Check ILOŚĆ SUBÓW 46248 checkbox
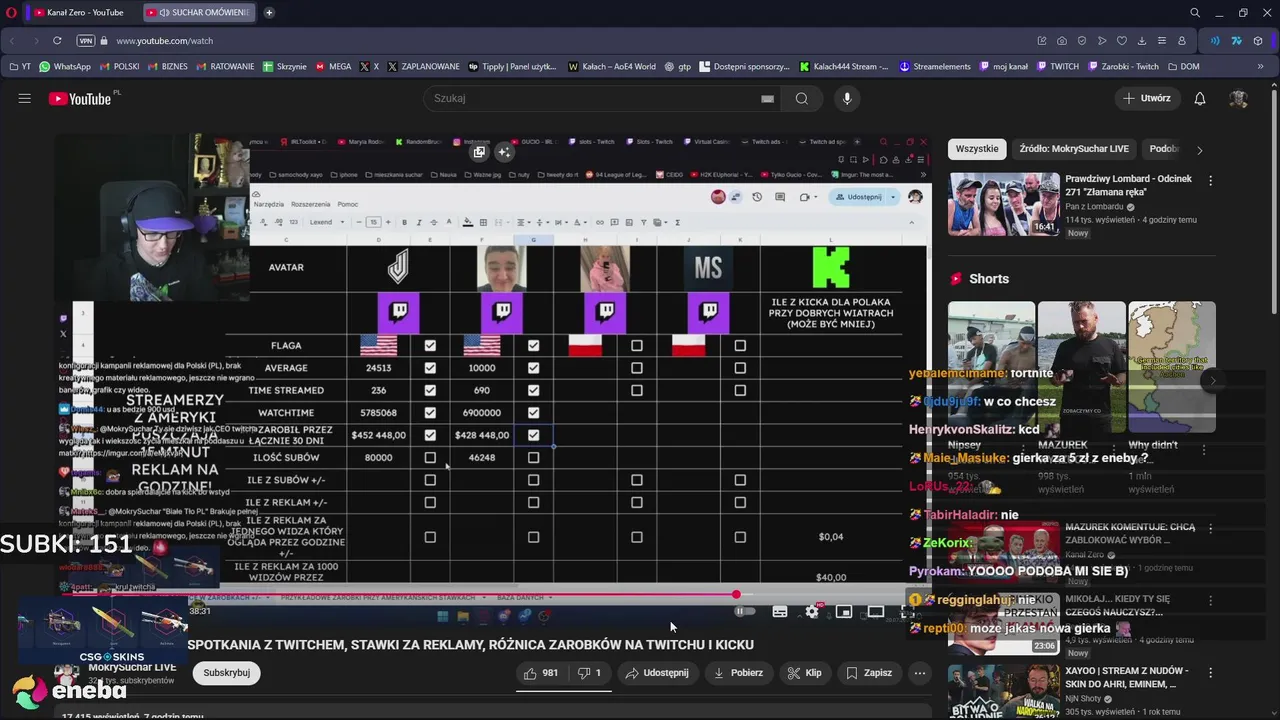1280x720 pixels. click(x=533, y=458)
